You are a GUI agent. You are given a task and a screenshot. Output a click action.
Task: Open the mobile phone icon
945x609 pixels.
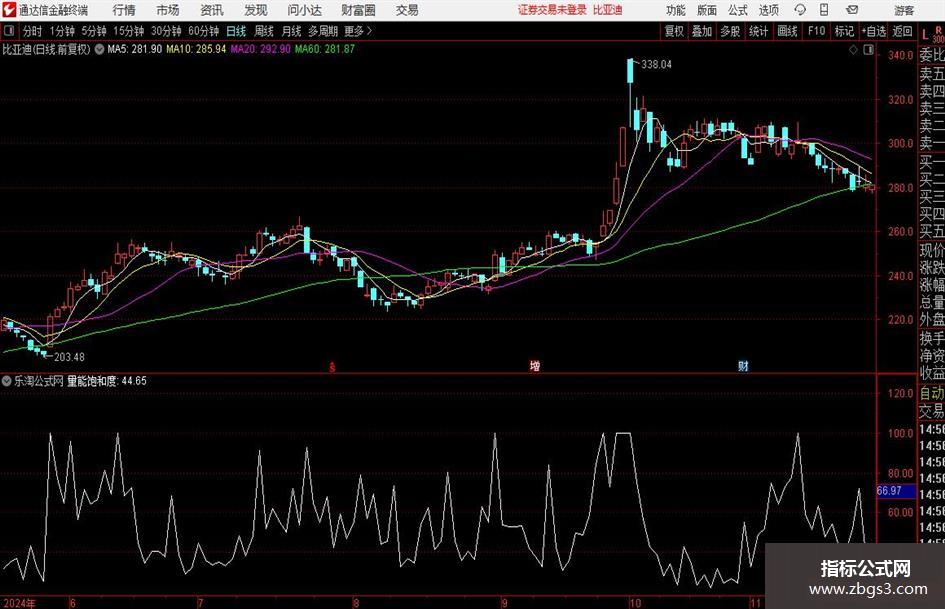(824, 10)
